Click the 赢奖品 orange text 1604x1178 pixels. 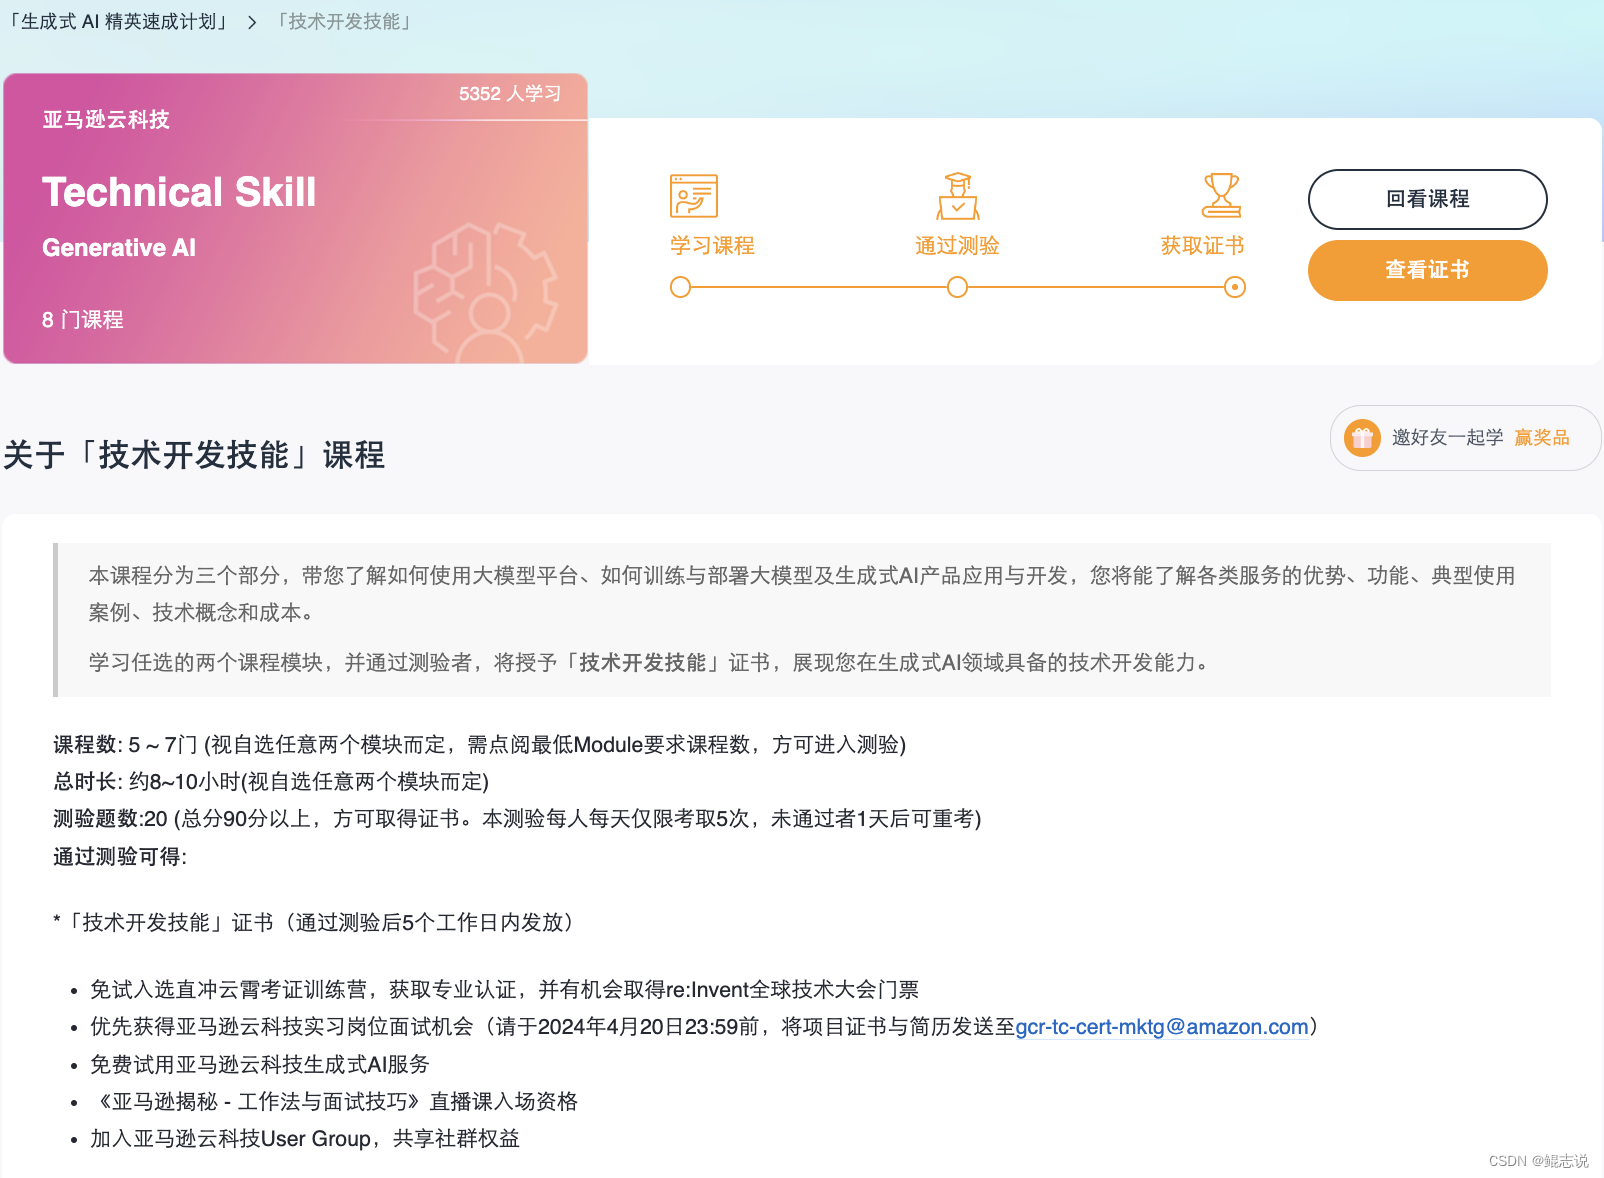click(1541, 438)
